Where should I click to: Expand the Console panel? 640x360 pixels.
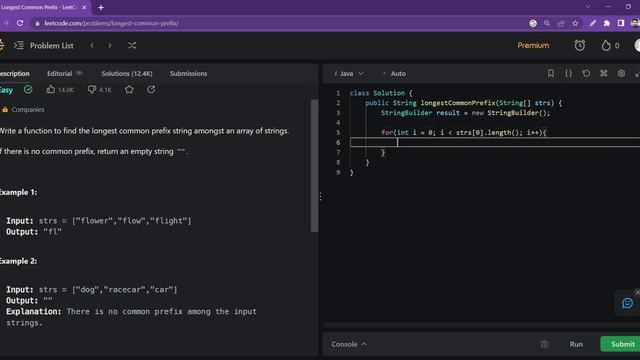point(349,344)
